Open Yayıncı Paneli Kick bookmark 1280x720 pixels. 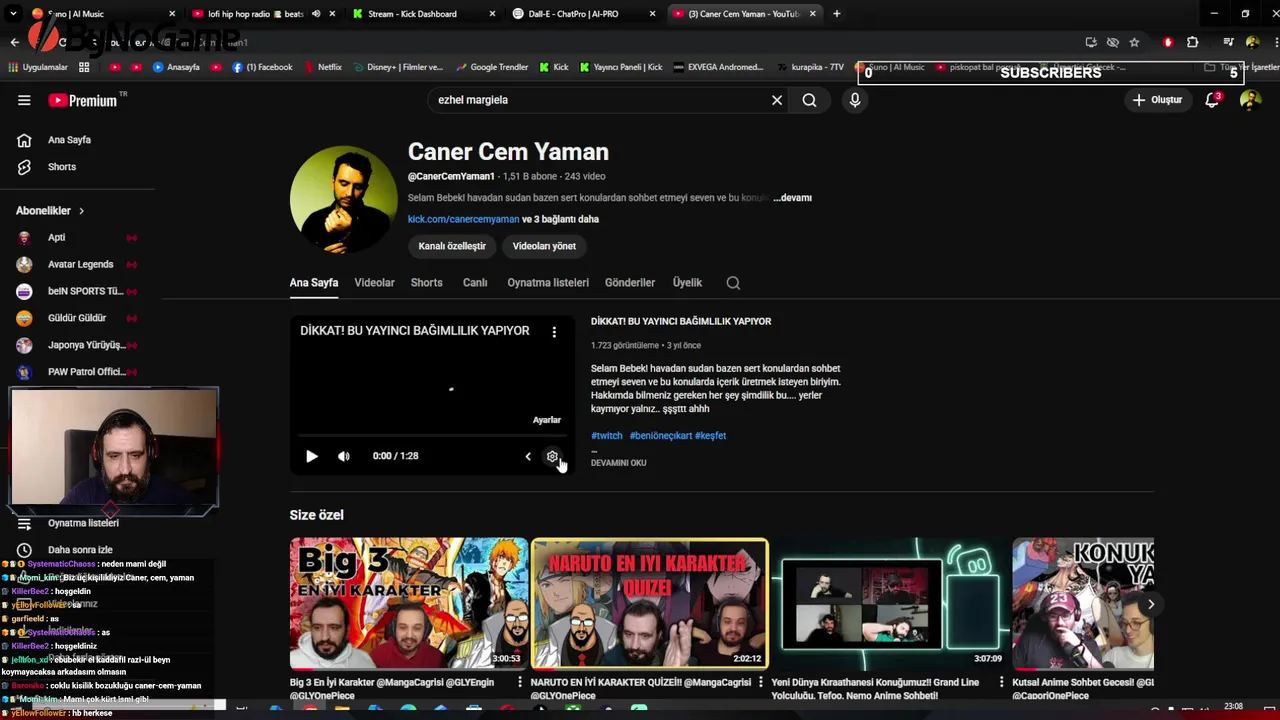[620, 67]
